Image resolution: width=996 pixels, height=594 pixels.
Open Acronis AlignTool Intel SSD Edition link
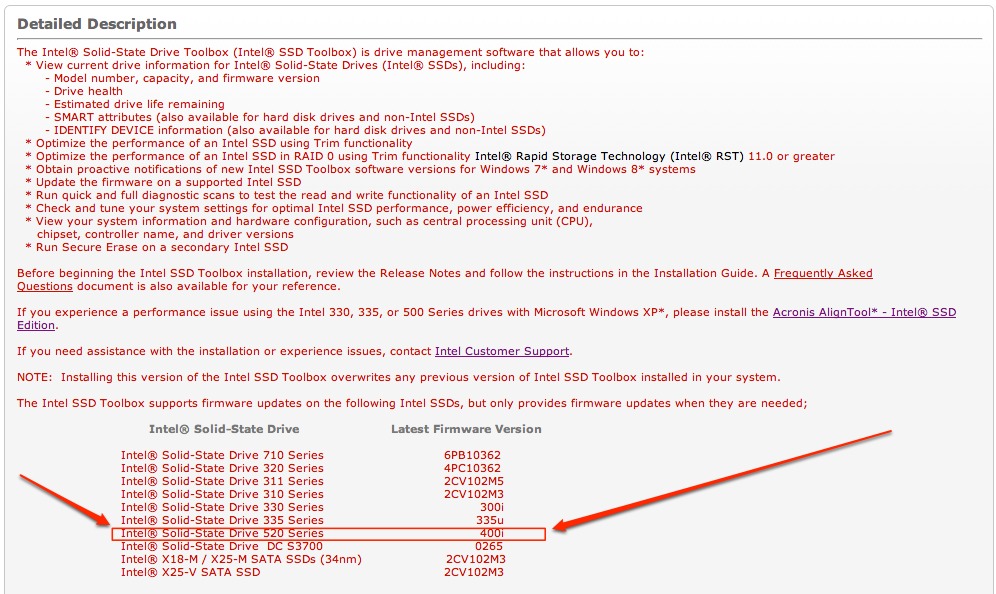coord(864,312)
